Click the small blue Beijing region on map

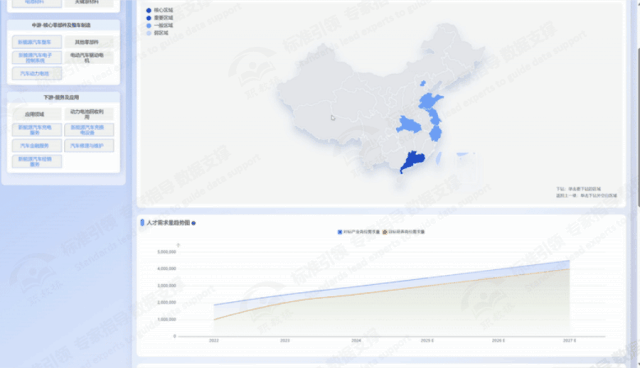point(423,83)
